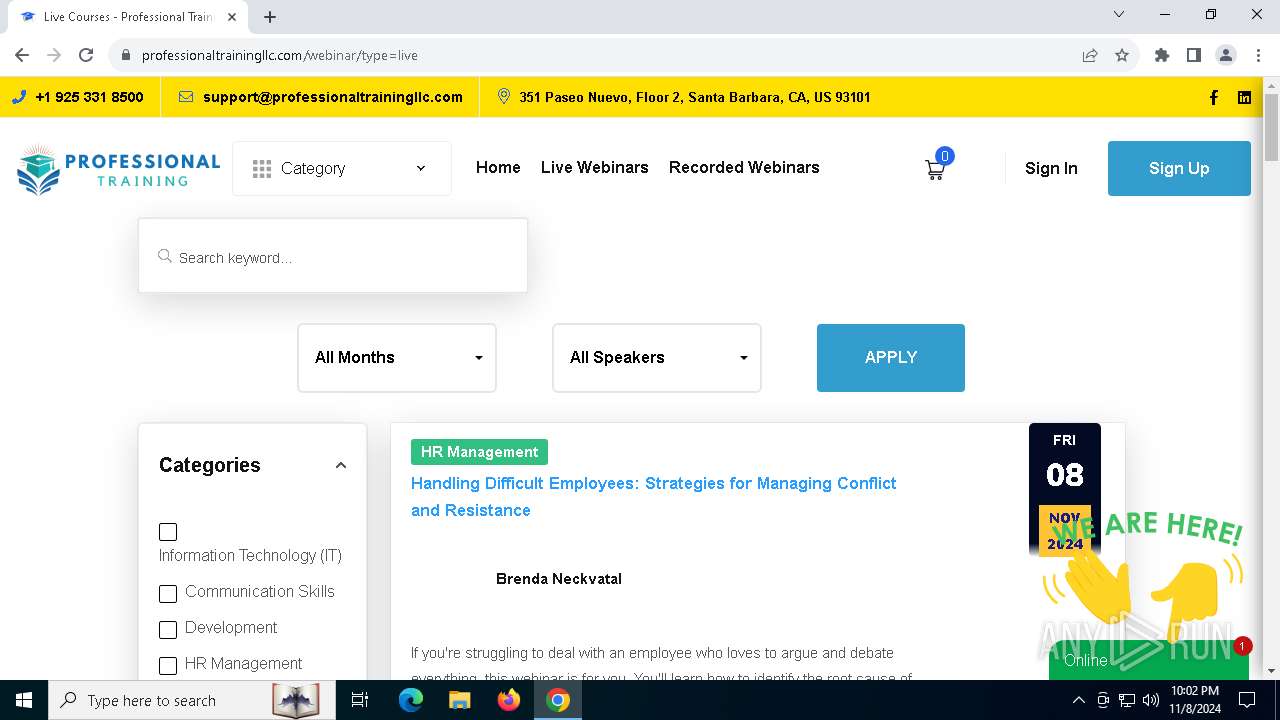This screenshot has width=1280, height=720.
Task: Check the HR Management category box
Action: (168, 666)
